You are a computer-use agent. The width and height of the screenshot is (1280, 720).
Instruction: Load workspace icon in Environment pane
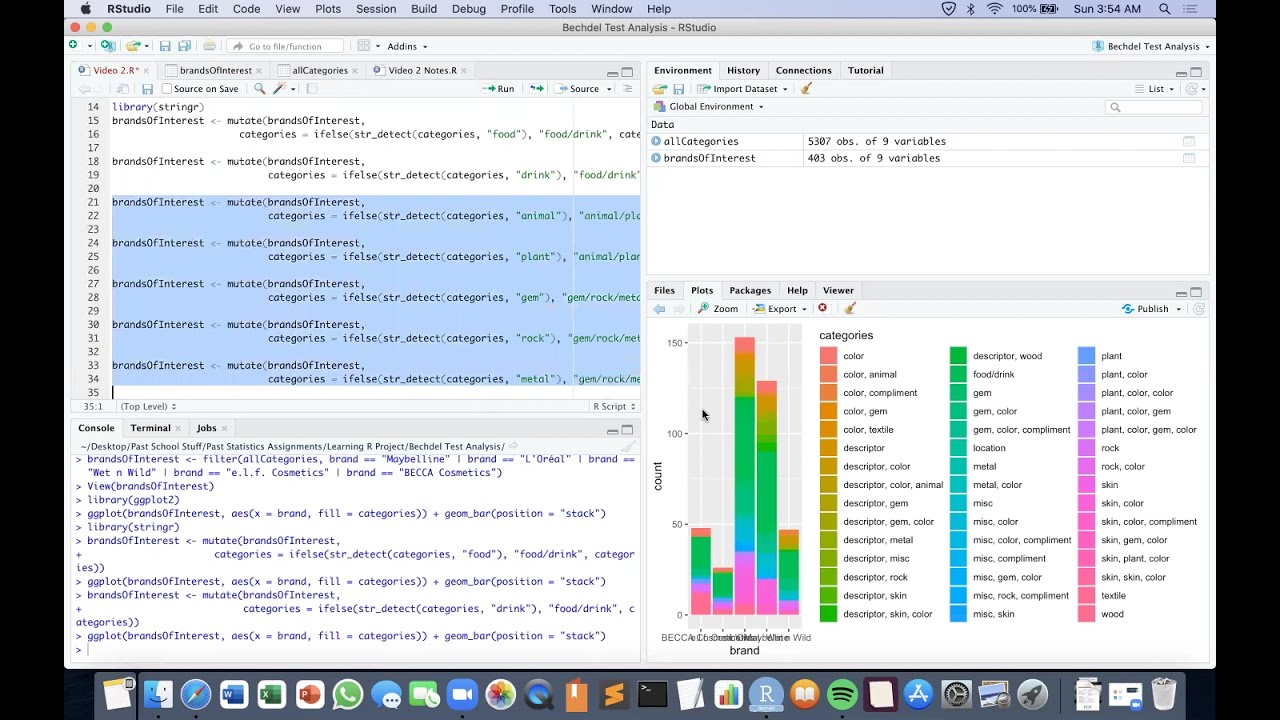[660, 89]
